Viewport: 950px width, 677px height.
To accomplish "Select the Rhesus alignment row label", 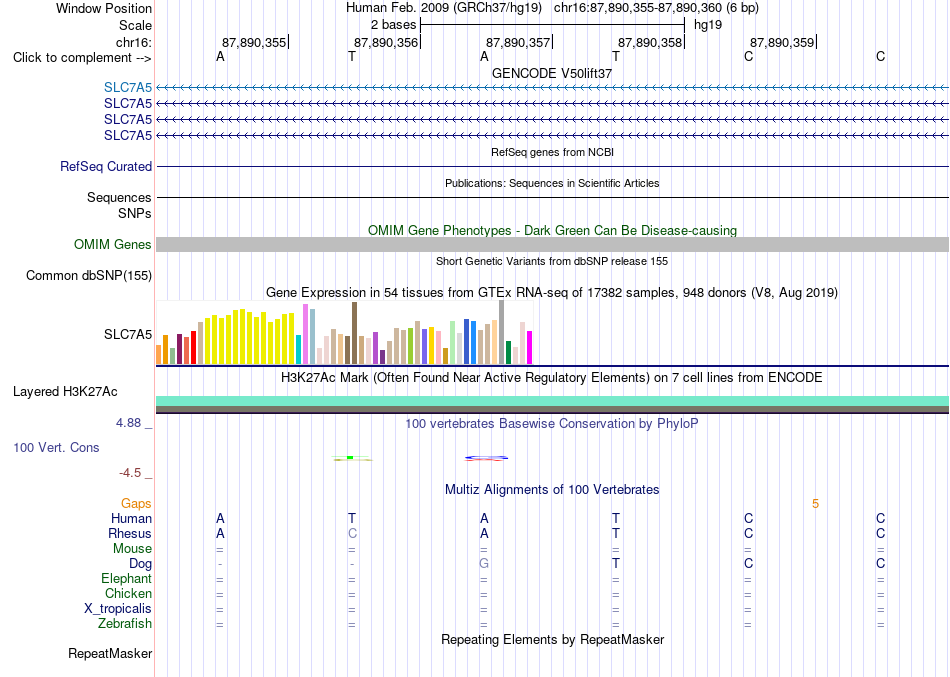I will click(130, 533).
